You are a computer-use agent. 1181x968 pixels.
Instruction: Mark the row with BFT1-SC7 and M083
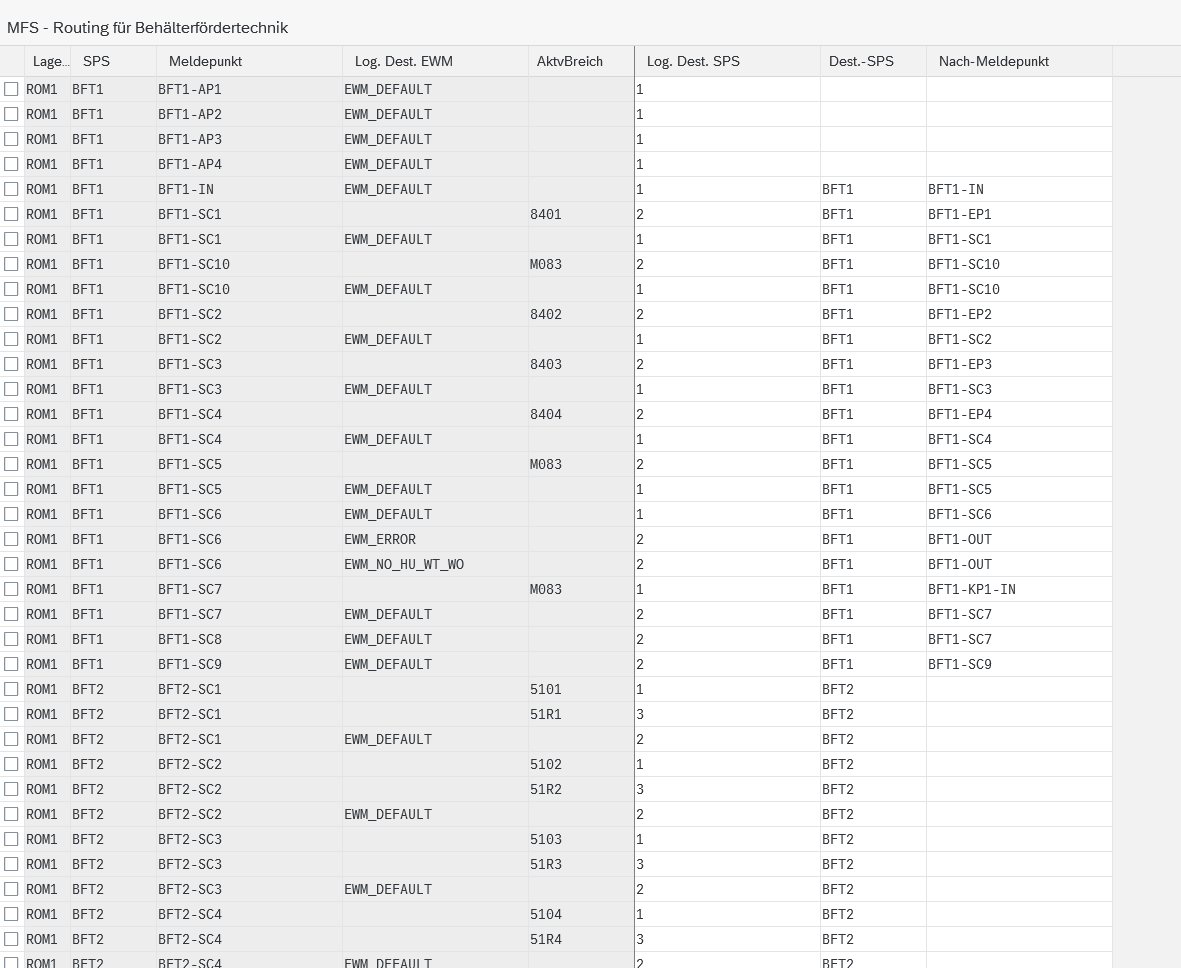[11, 589]
